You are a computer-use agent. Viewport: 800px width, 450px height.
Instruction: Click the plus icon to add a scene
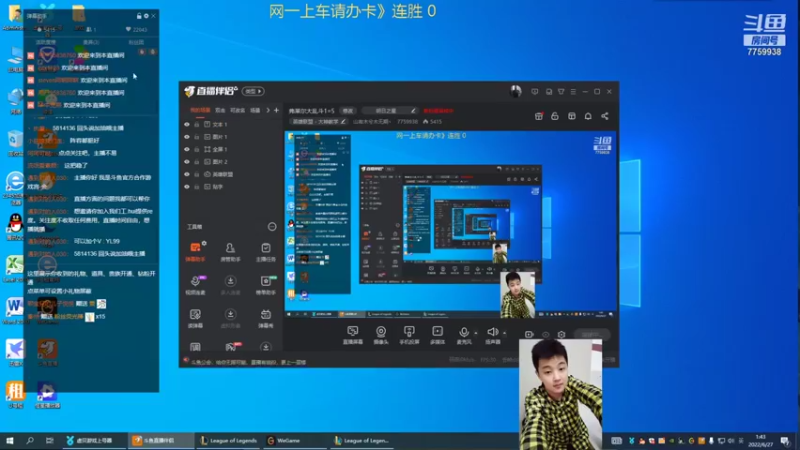click(x=276, y=110)
